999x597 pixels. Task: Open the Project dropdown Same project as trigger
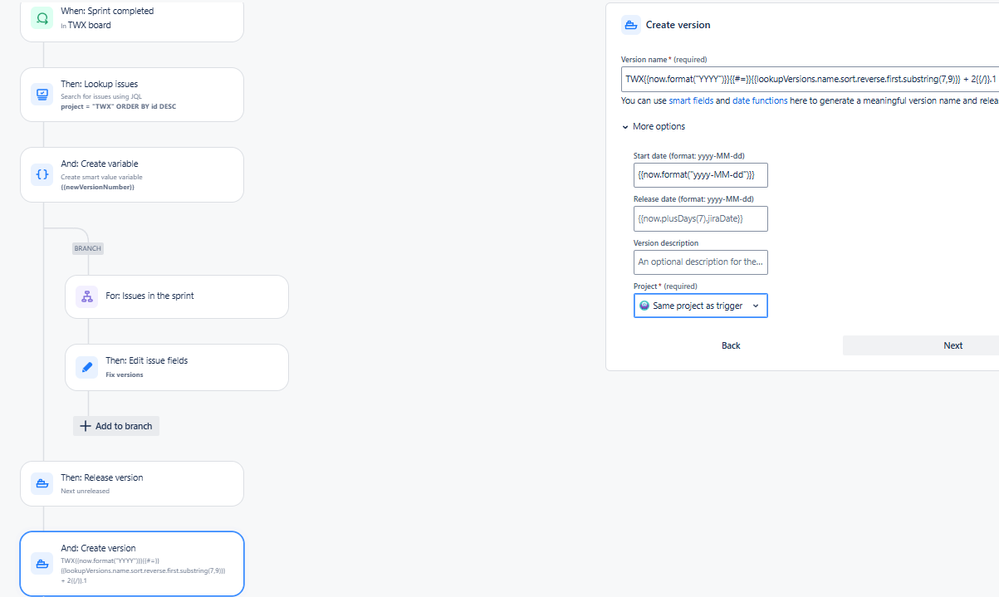[700, 306]
